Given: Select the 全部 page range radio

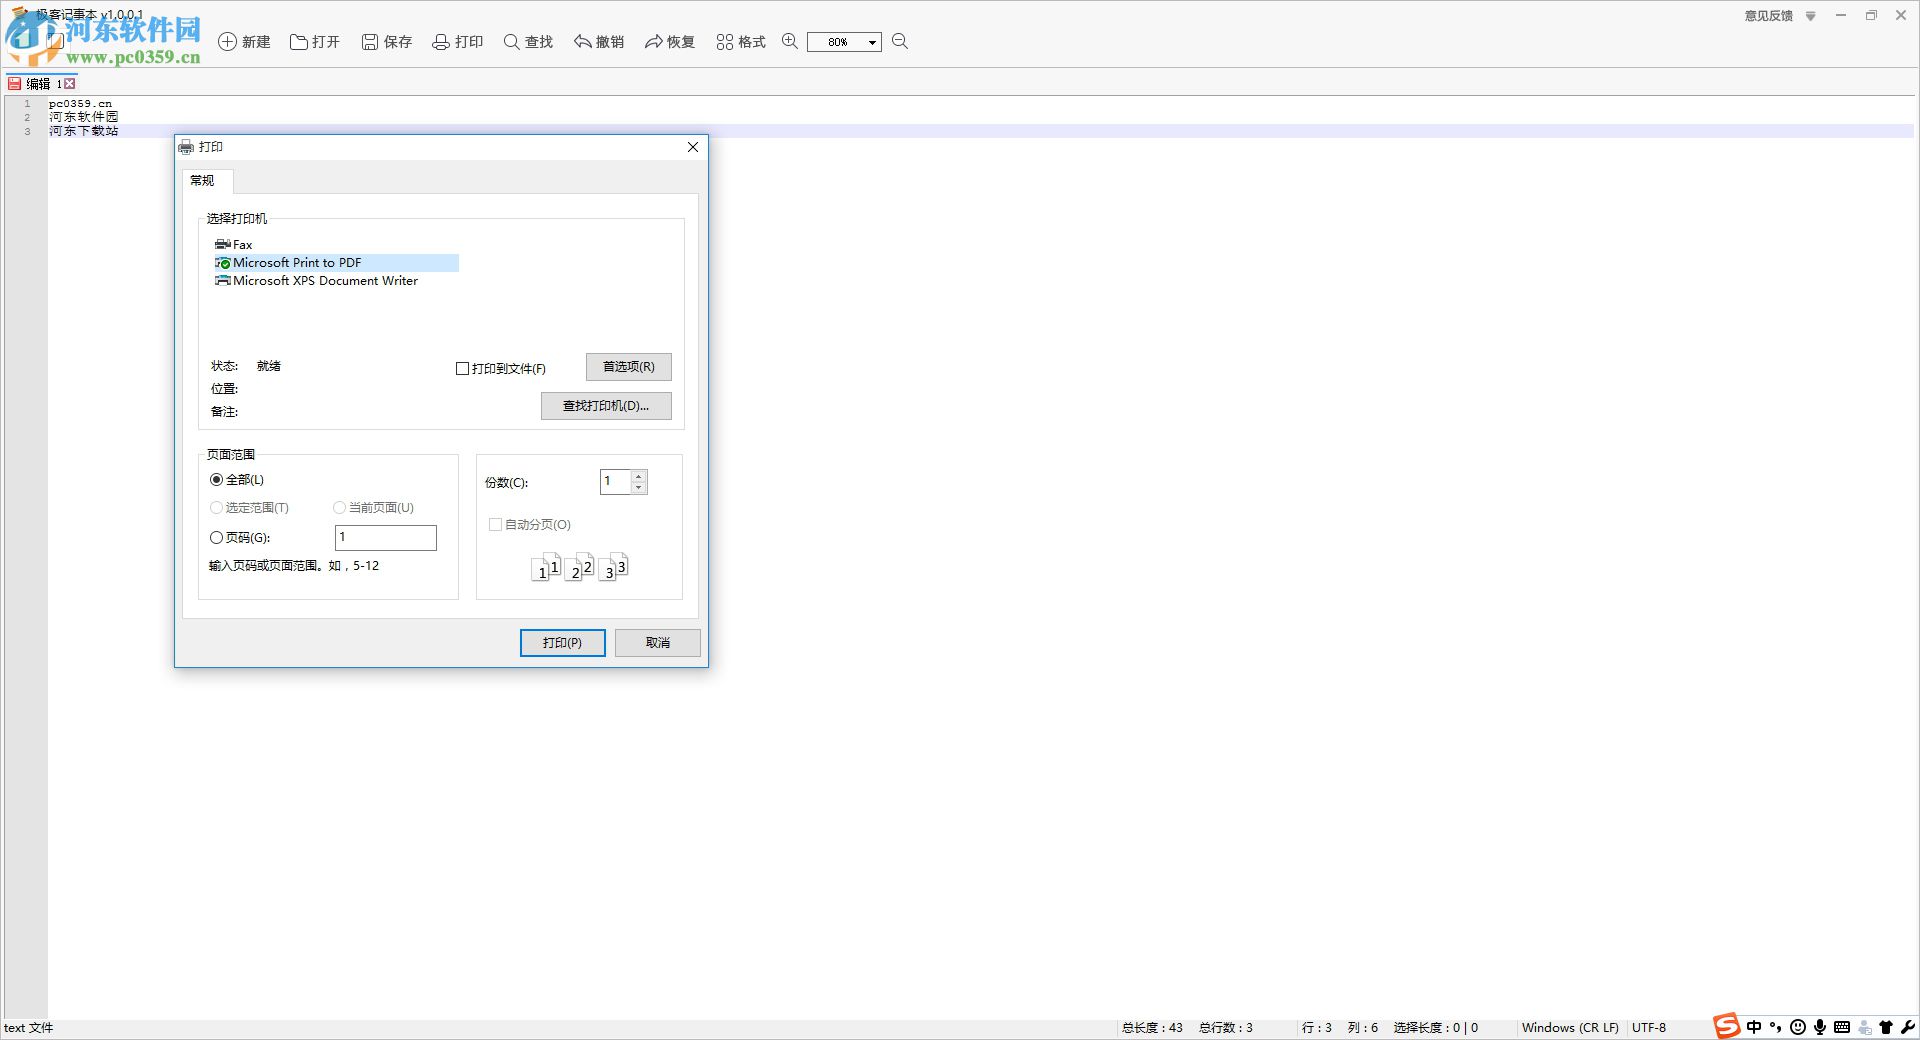Looking at the screenshot, I should tap(216, 480).
